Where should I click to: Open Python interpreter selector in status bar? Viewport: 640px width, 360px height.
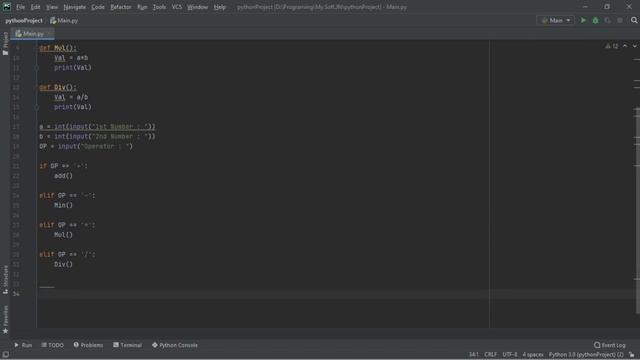point(586,354)
